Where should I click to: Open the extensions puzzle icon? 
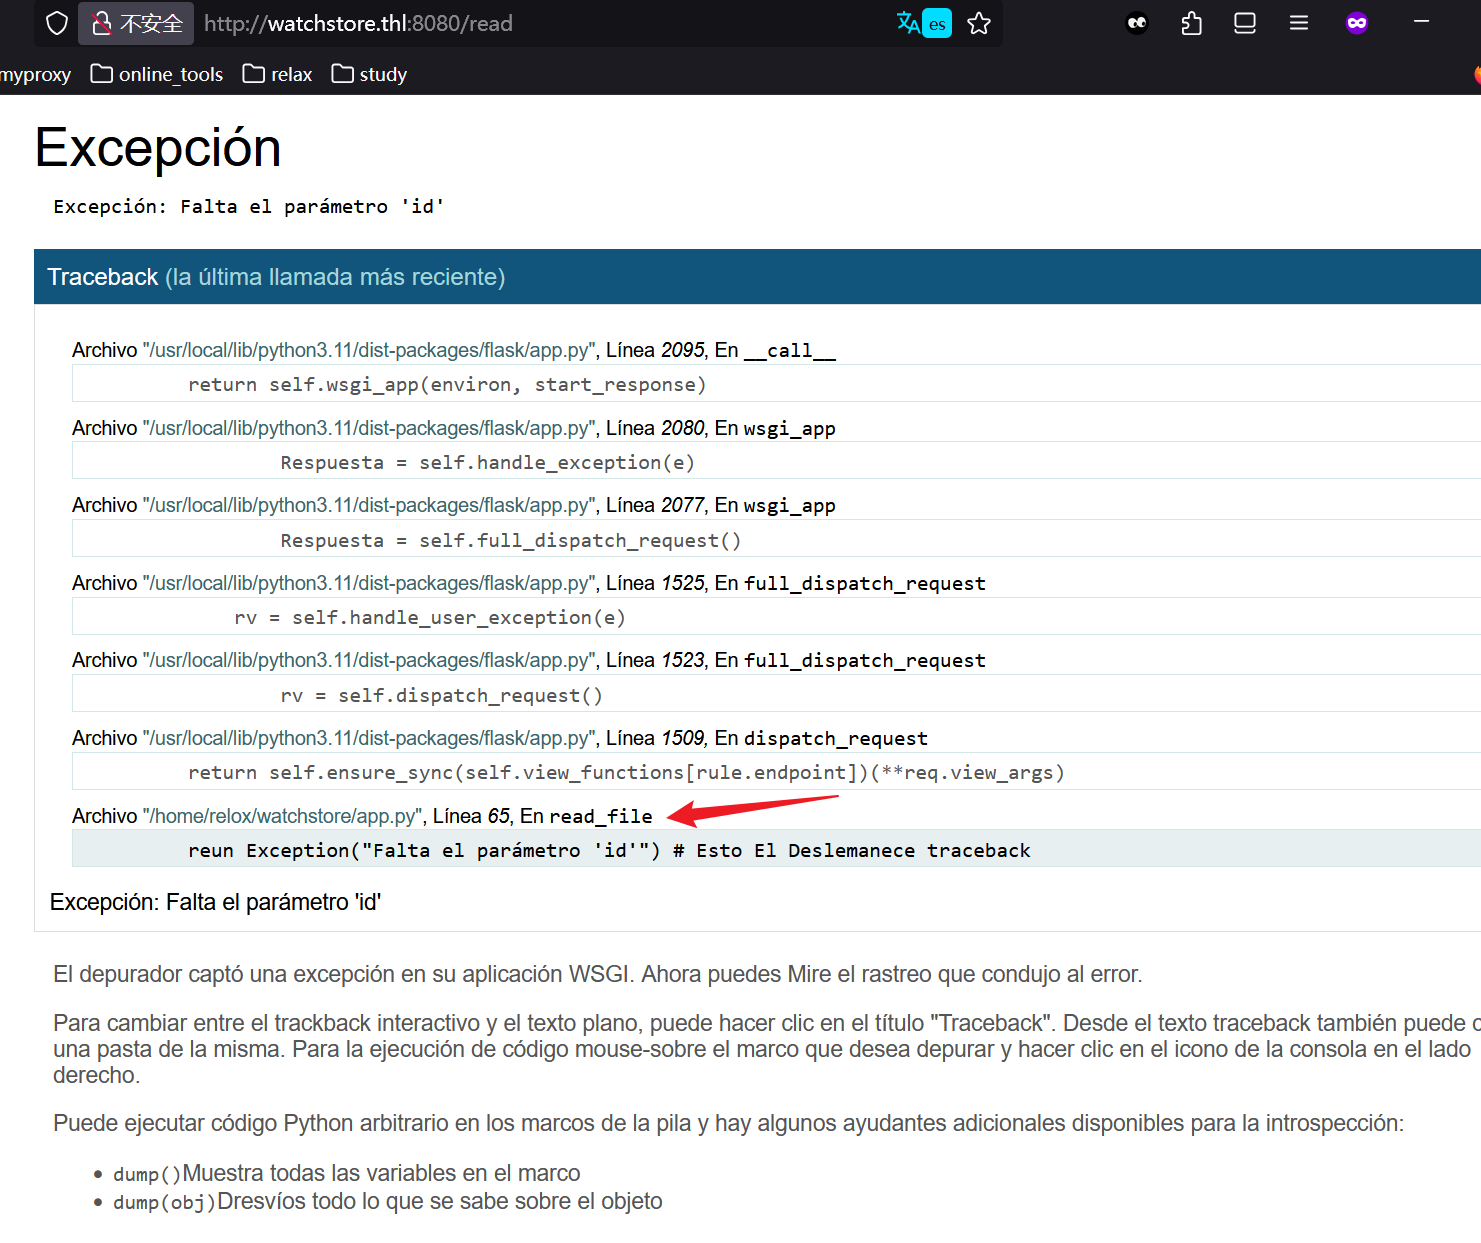[x=1191, y=23]
